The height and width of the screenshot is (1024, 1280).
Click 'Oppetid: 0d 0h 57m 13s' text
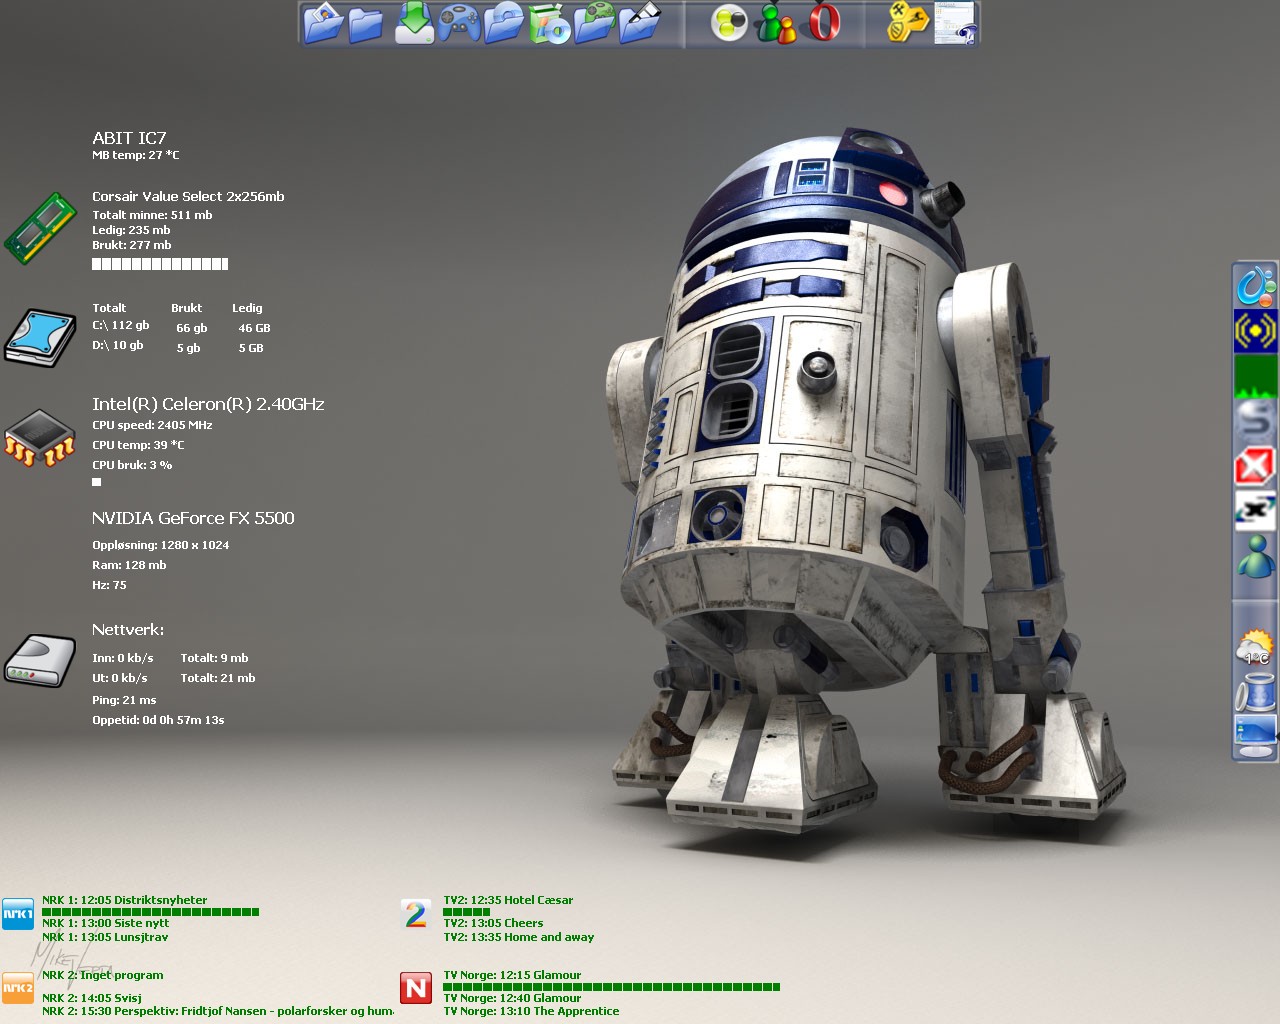pyautogui.click(x=158, y=720)
